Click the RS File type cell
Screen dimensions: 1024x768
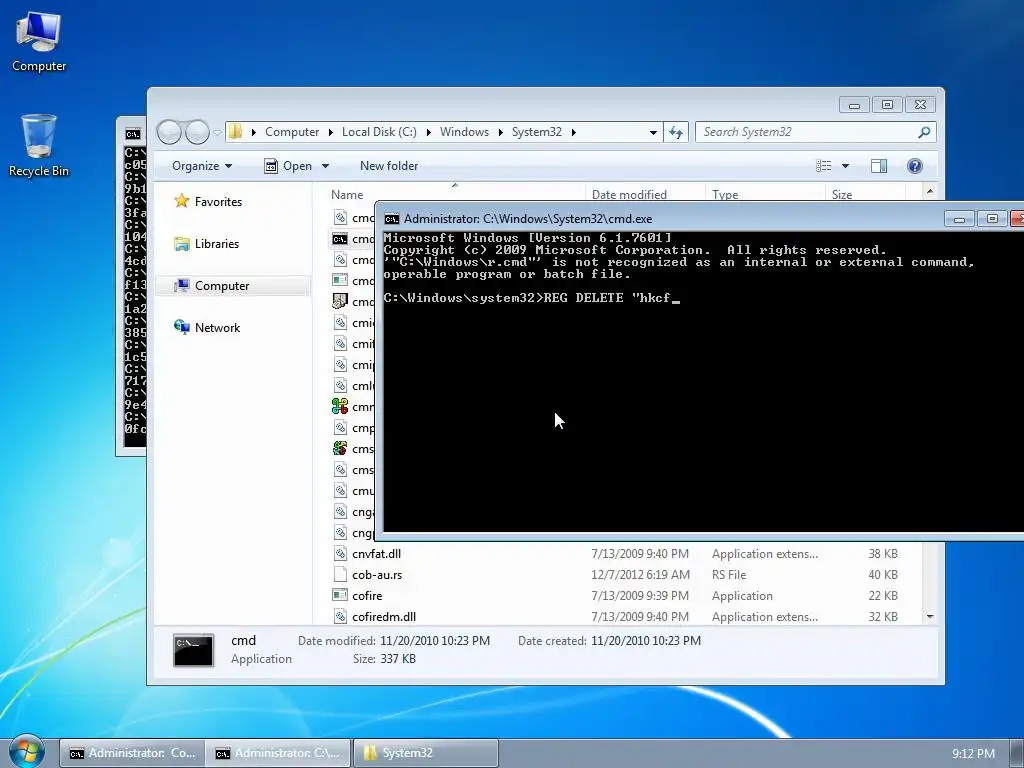pyautogui.click(x=729, y=575)
